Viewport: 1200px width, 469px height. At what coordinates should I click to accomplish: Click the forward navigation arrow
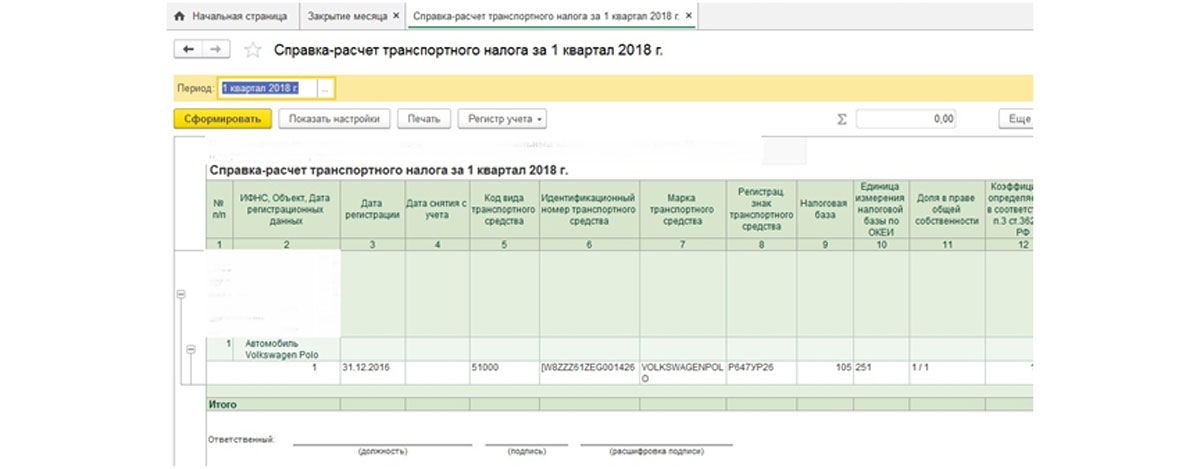point(214,49)
